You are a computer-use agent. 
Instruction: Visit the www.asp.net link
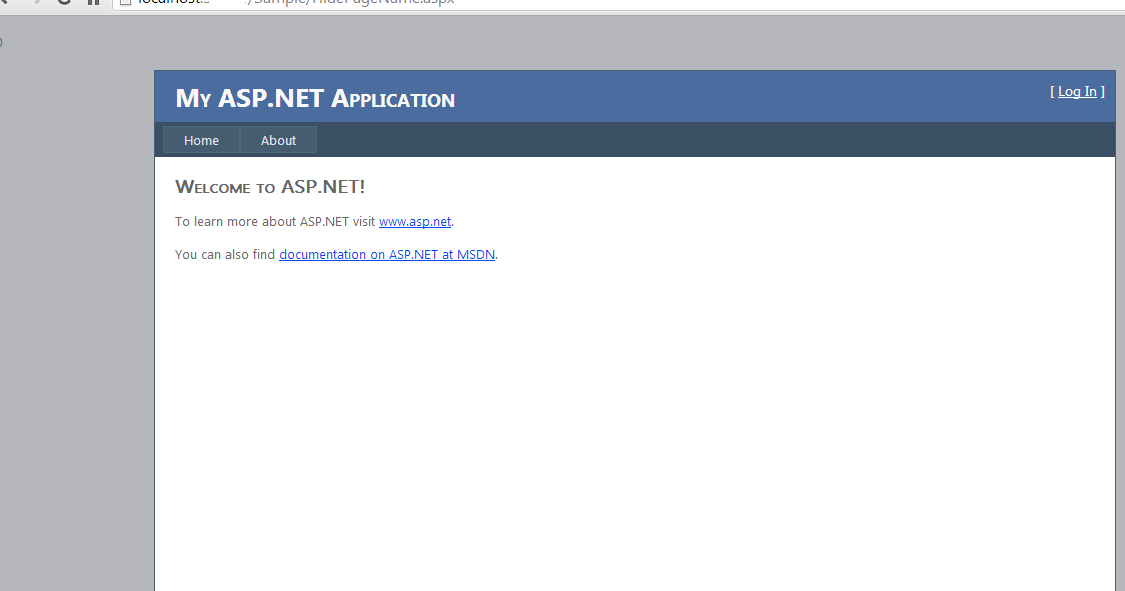click(415, 222)
